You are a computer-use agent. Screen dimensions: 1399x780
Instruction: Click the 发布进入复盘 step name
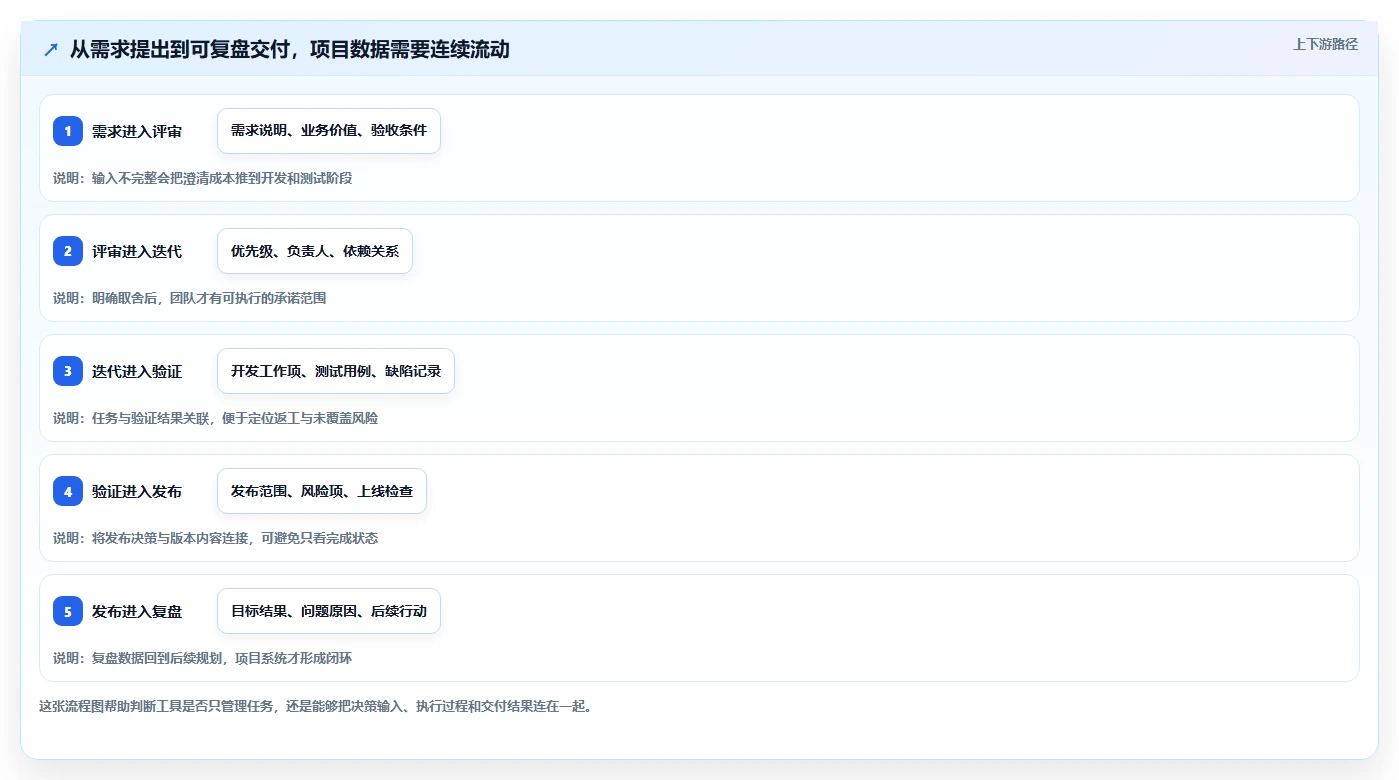(x=137, y=611)
